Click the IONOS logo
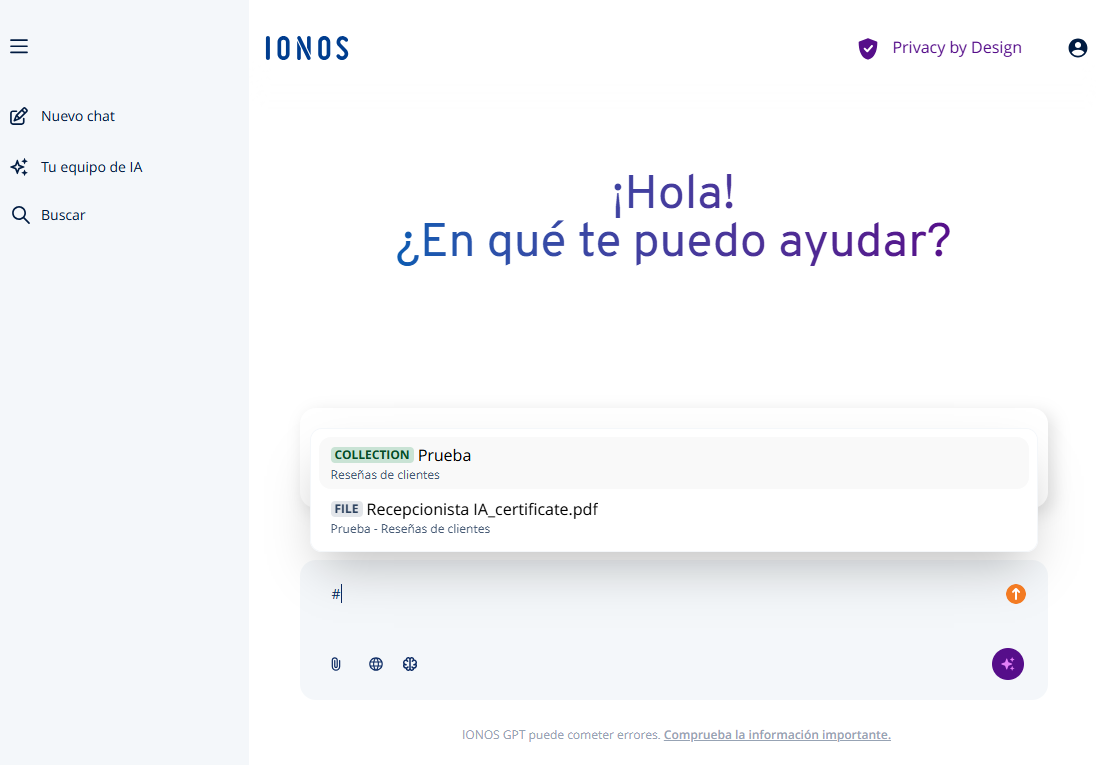The image size is (1096, 765). pyautogui.click(x=307, y=48)
